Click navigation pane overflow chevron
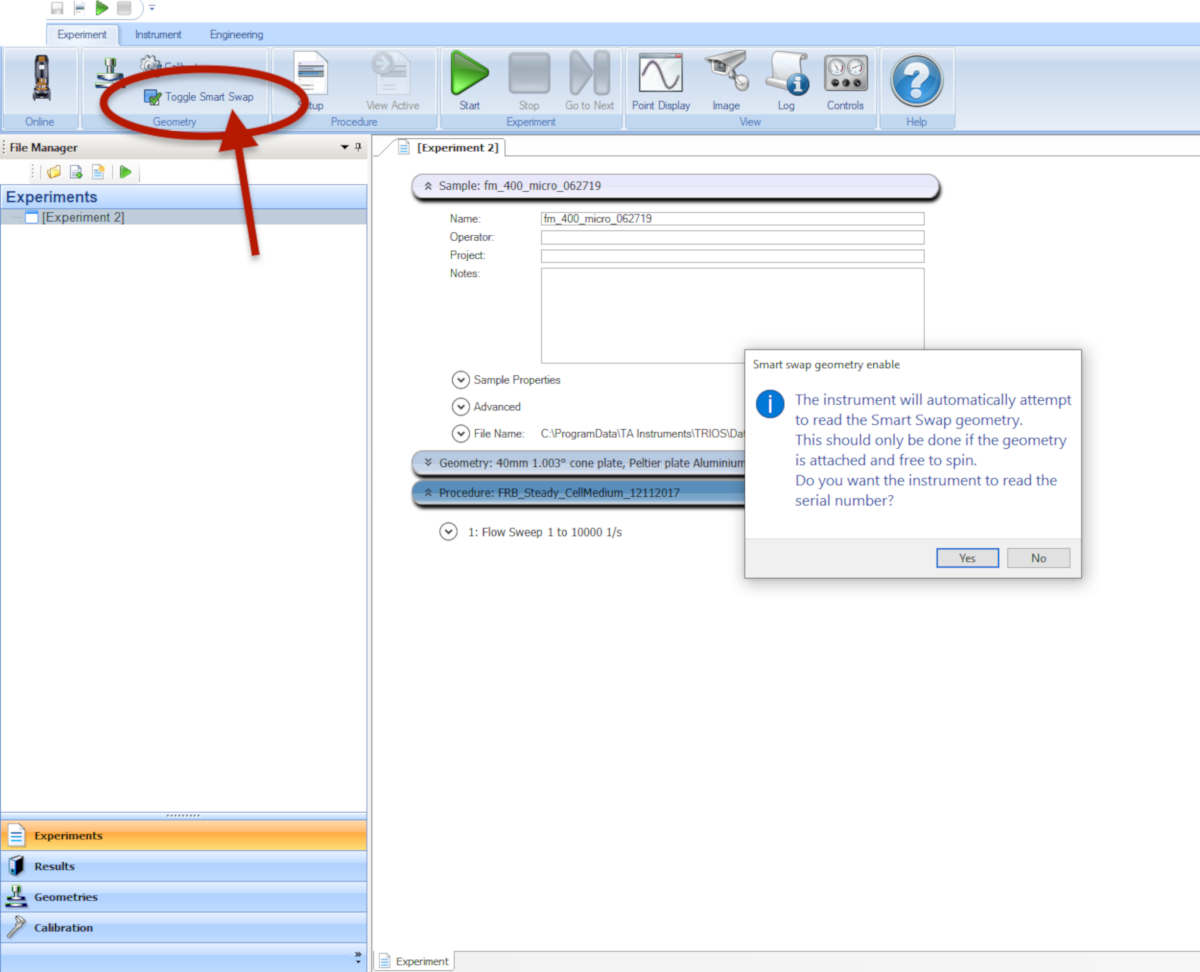 [x=358, y=957]
